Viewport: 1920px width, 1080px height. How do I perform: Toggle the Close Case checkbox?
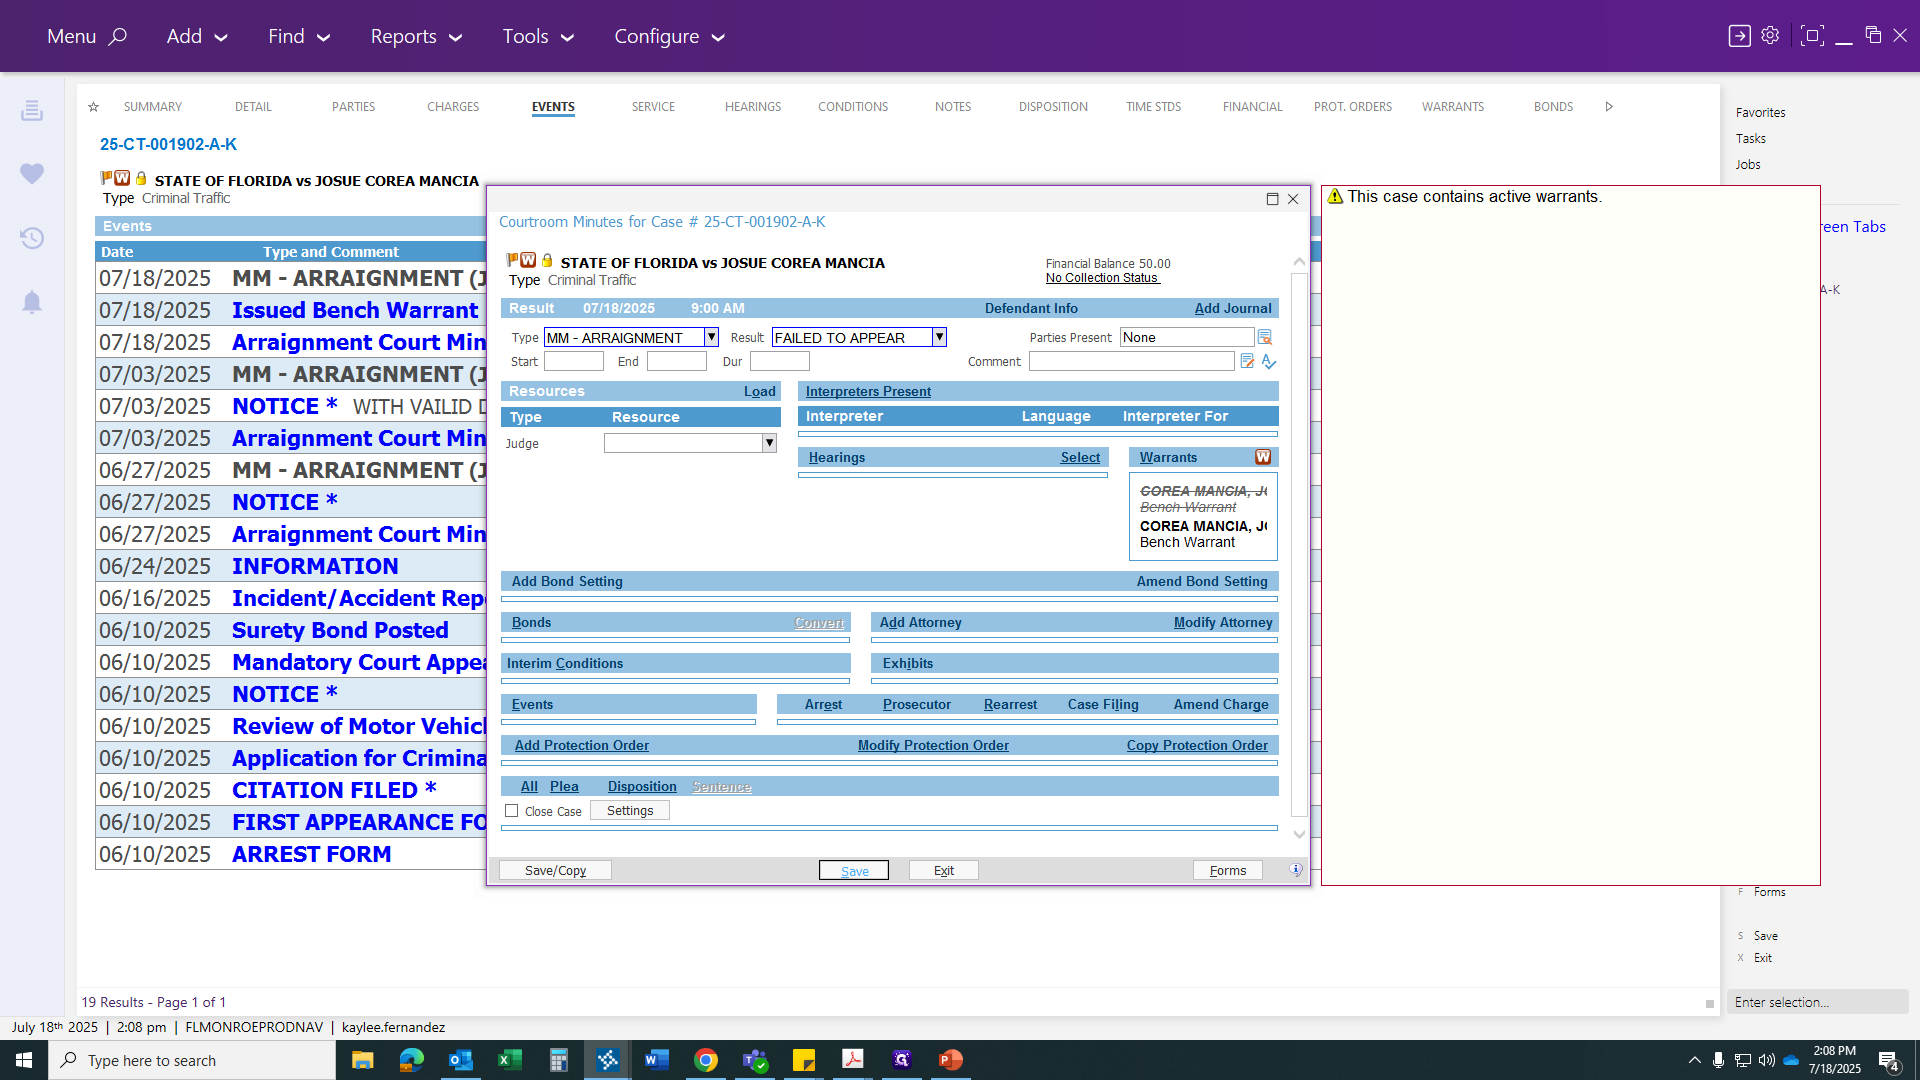(x=512, y=811)
